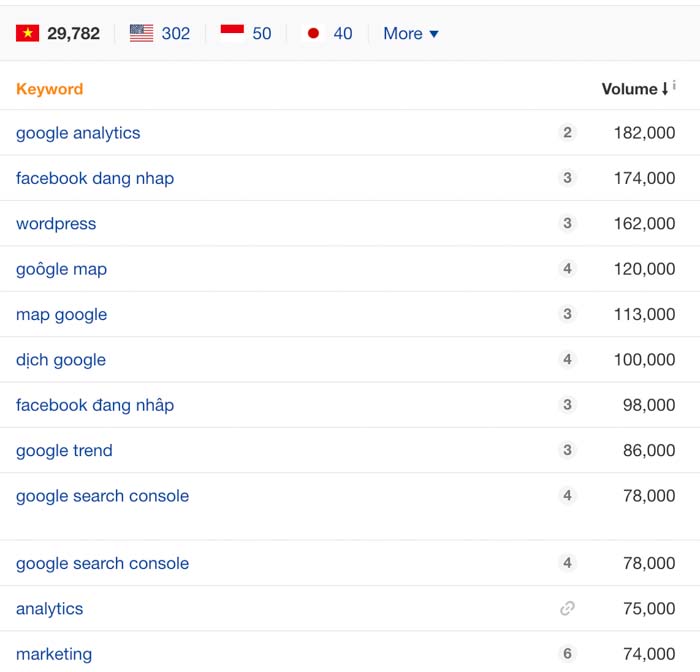Click the link icon in analytics row

[567, 608]
